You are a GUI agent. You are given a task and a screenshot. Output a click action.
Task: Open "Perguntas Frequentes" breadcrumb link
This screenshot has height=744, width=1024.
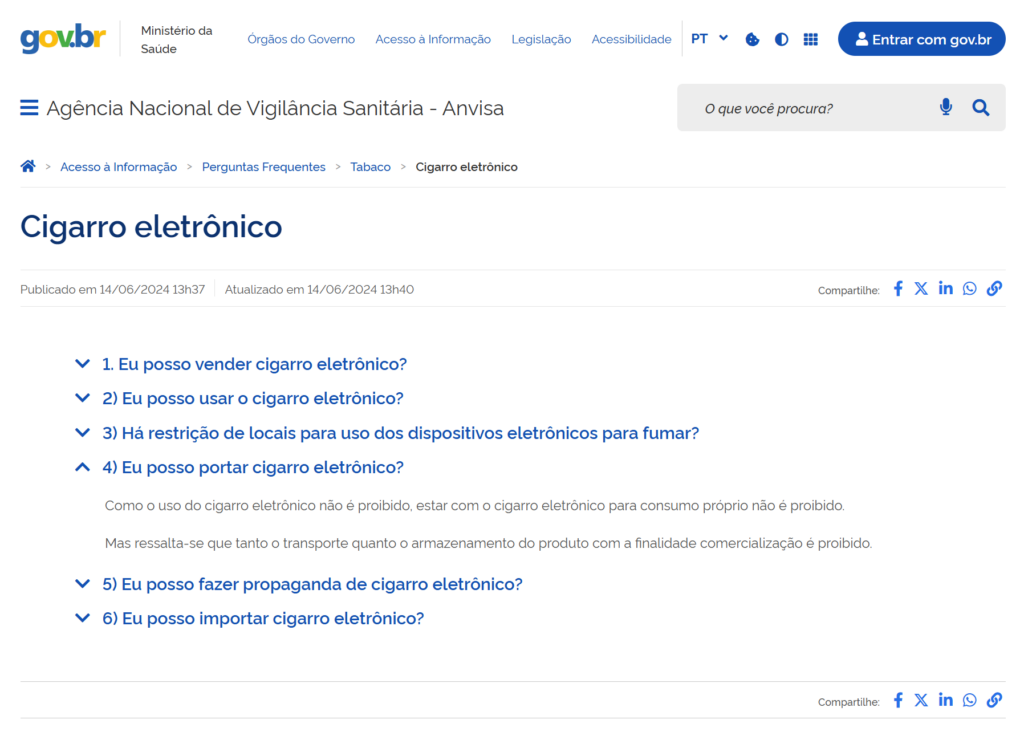(263, 167)
